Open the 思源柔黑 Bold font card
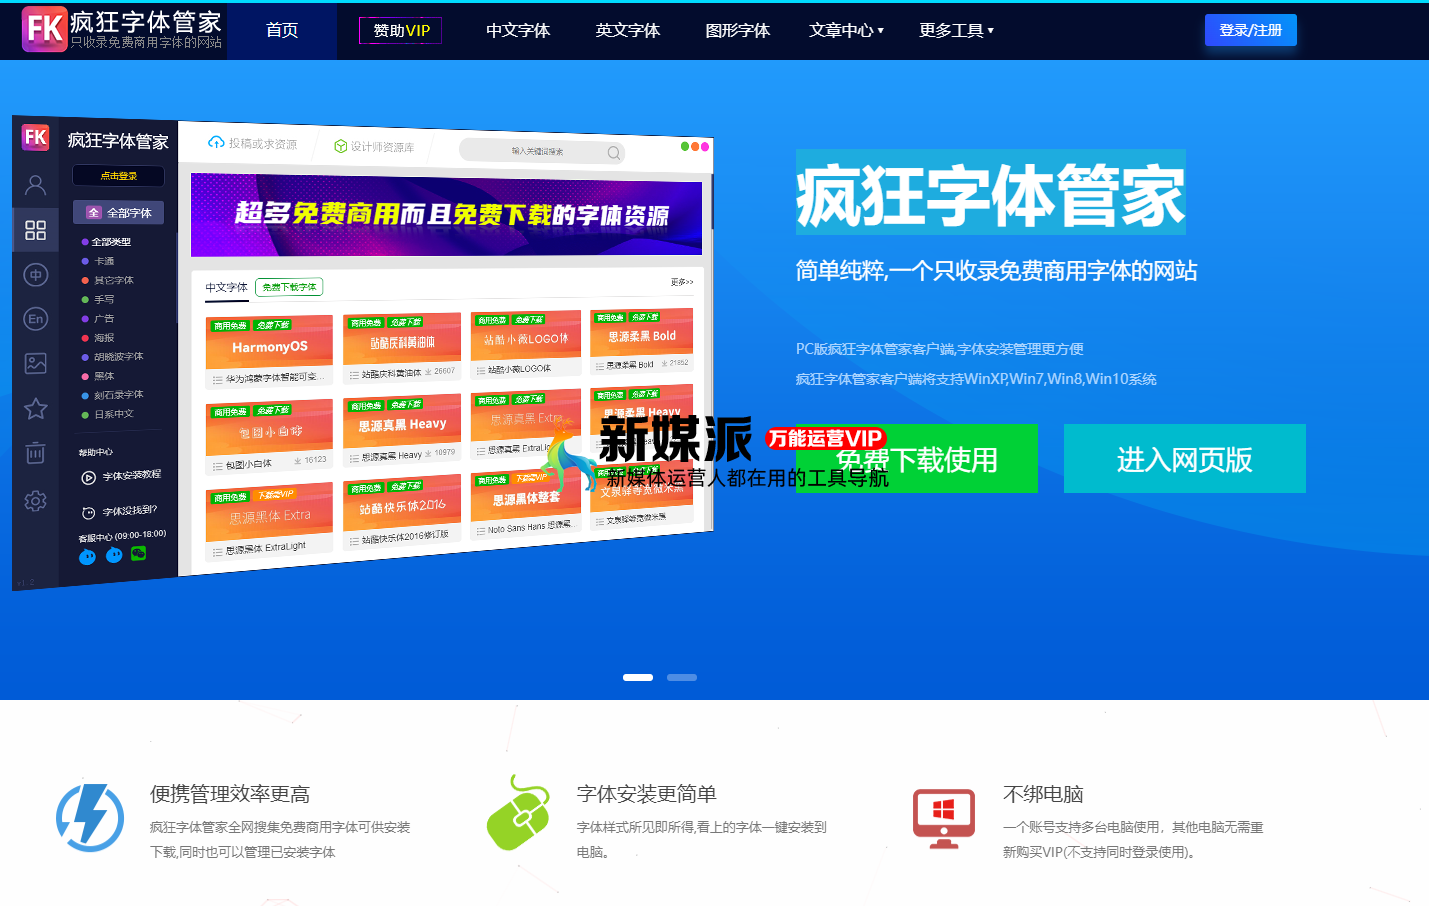 point(642,341)
